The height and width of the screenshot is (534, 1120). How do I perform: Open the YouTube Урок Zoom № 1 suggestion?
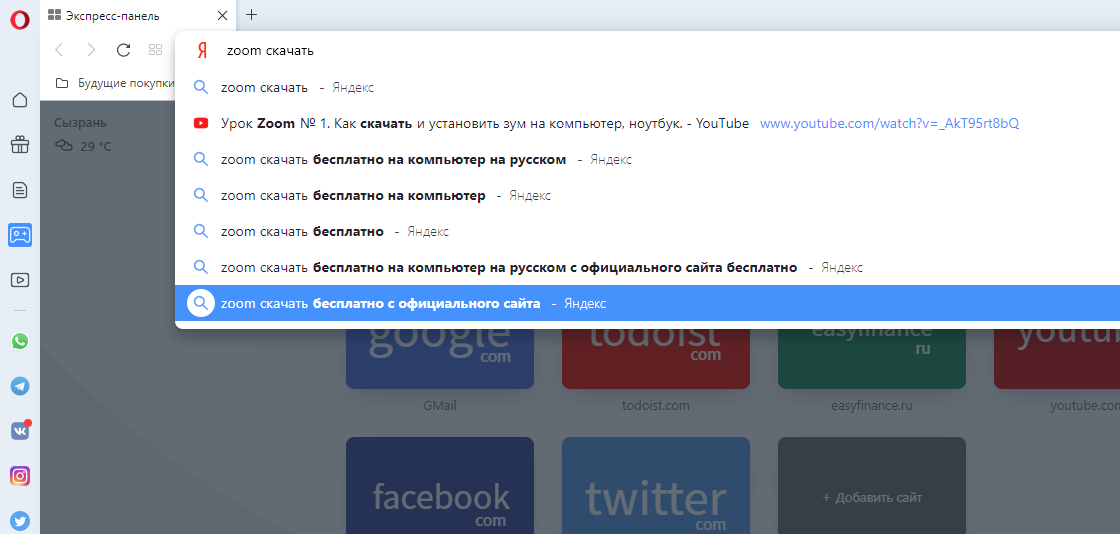tap(647, 124)
